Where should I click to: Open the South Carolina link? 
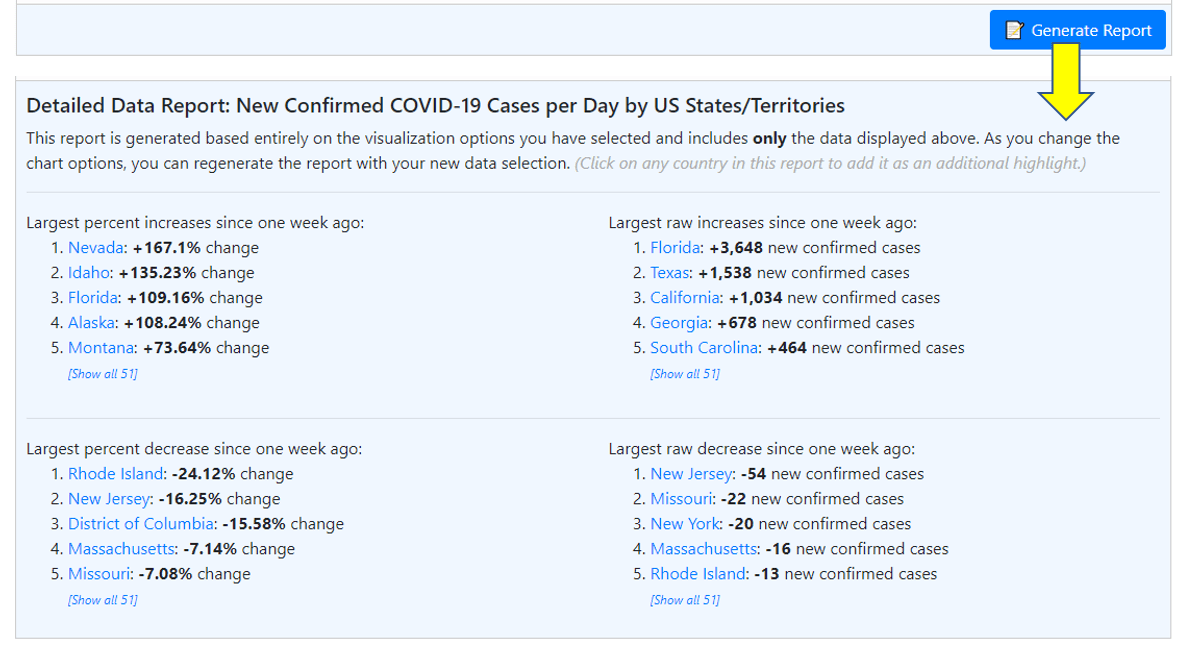[704, 348]
